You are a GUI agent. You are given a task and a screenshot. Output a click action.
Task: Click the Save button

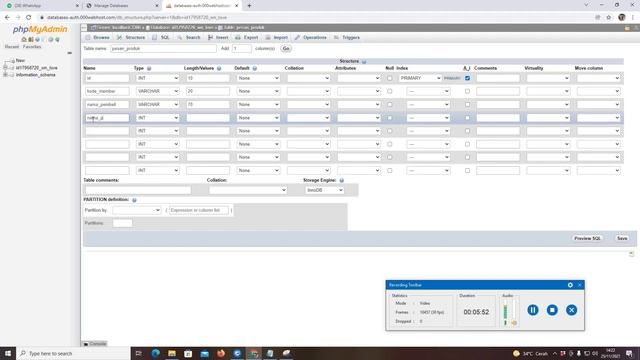point(622,238)
